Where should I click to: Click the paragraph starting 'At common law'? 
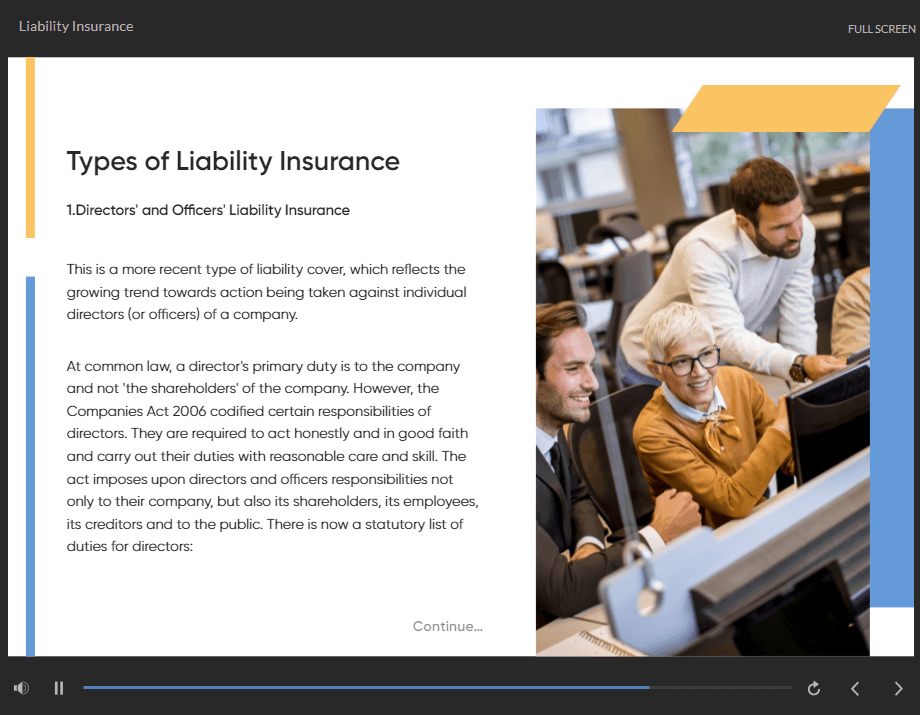coord(272,456)
